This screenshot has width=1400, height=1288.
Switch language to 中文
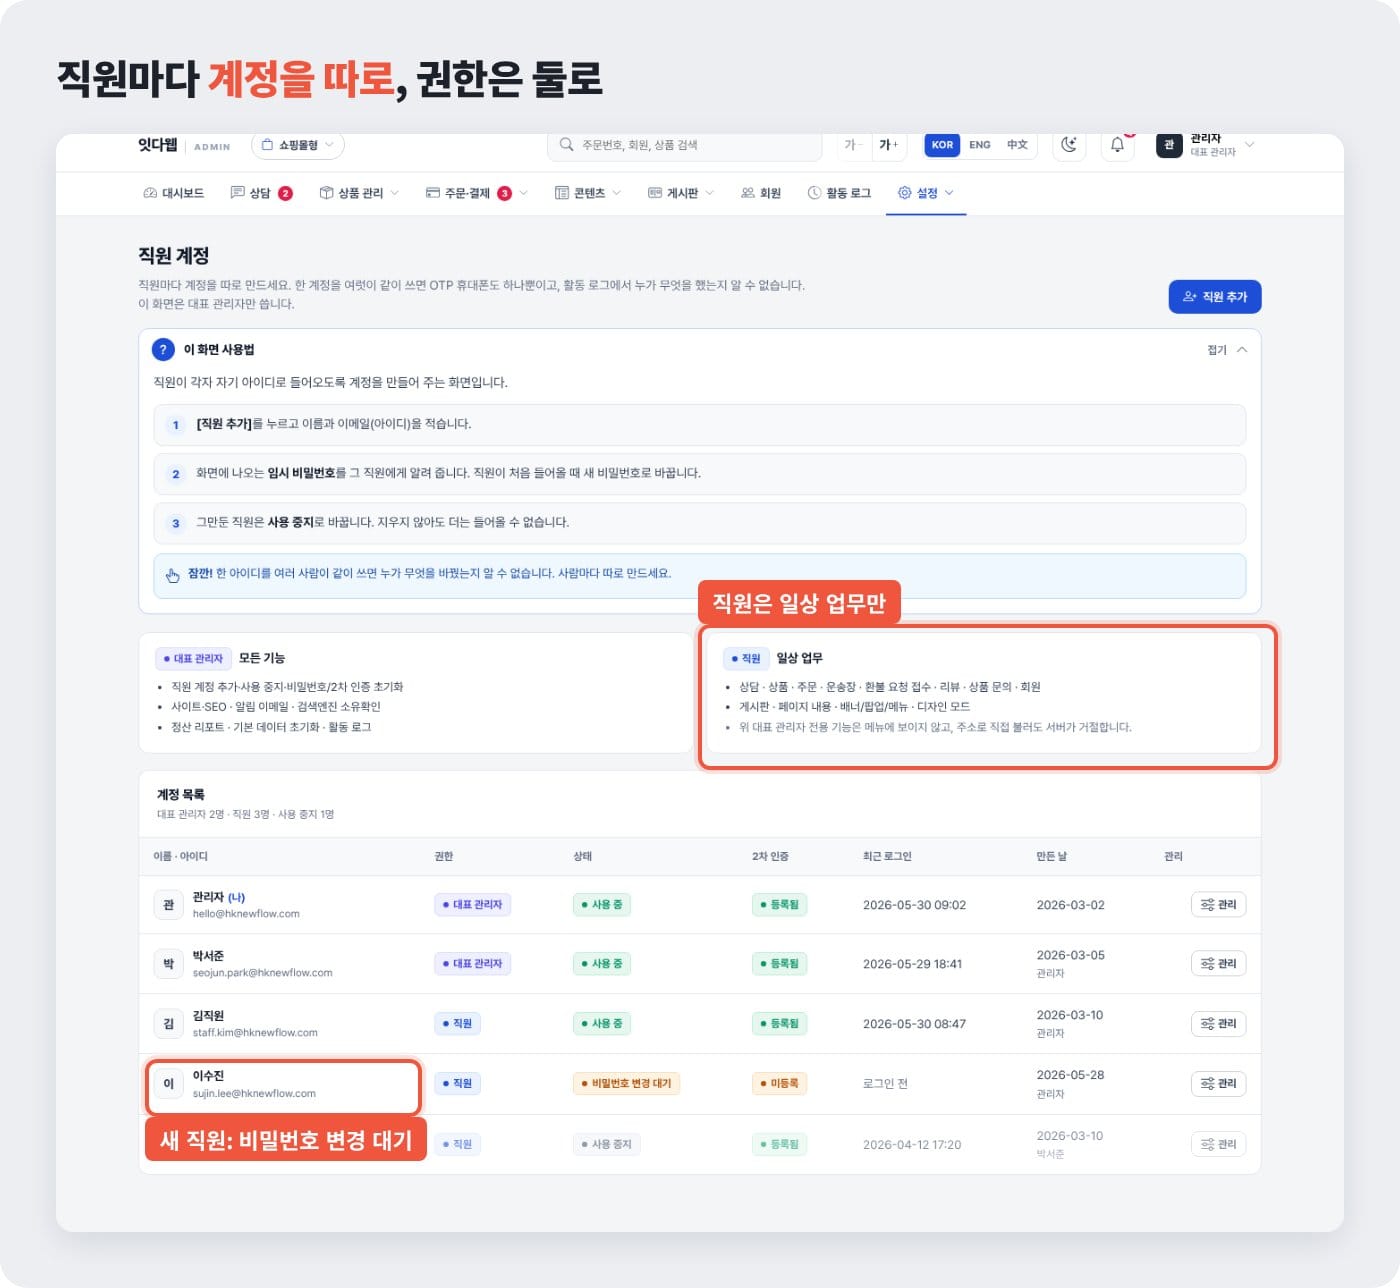coord(1017,145)
